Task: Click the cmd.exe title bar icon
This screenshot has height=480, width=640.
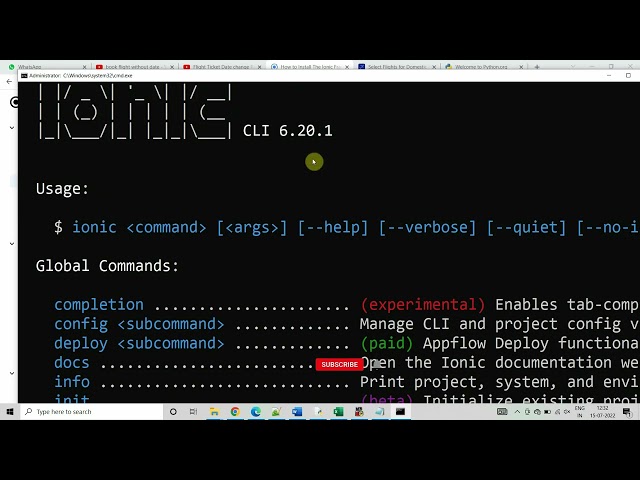Action: [24, 76]
